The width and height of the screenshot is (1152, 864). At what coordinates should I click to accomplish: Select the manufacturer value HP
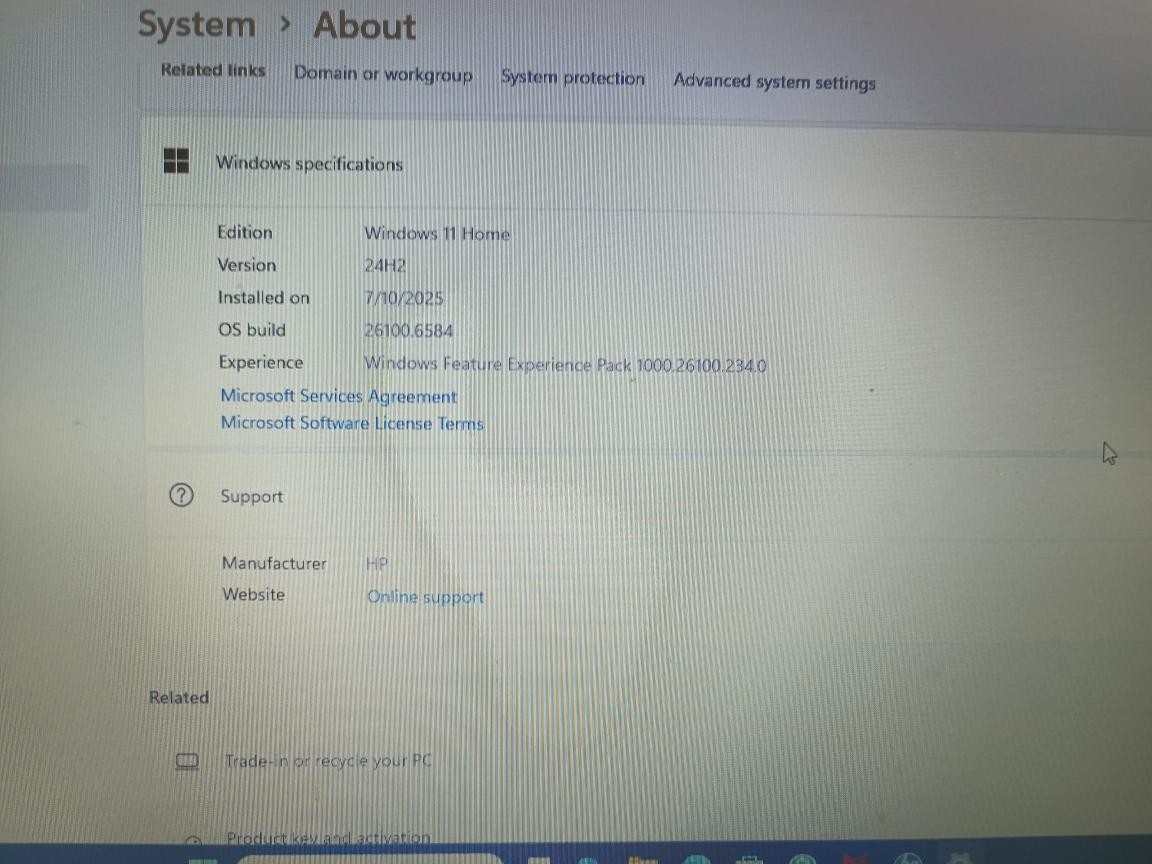tap(376, 564)
